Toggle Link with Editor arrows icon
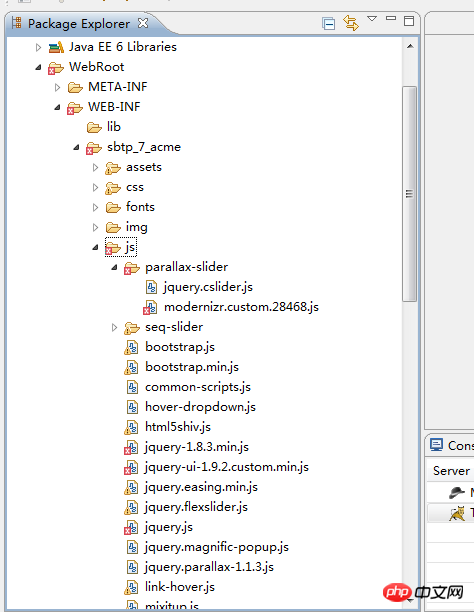The height and width of the screenshot is (612, 474). pyautogui.click(x=351, y=23)
